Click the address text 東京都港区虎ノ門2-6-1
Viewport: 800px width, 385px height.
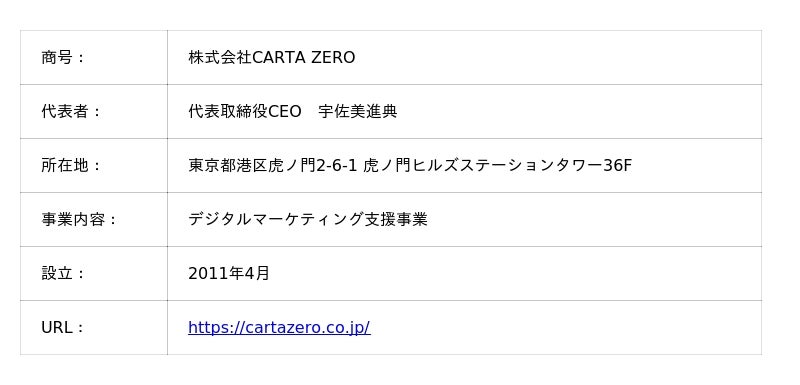pos(273,166)
